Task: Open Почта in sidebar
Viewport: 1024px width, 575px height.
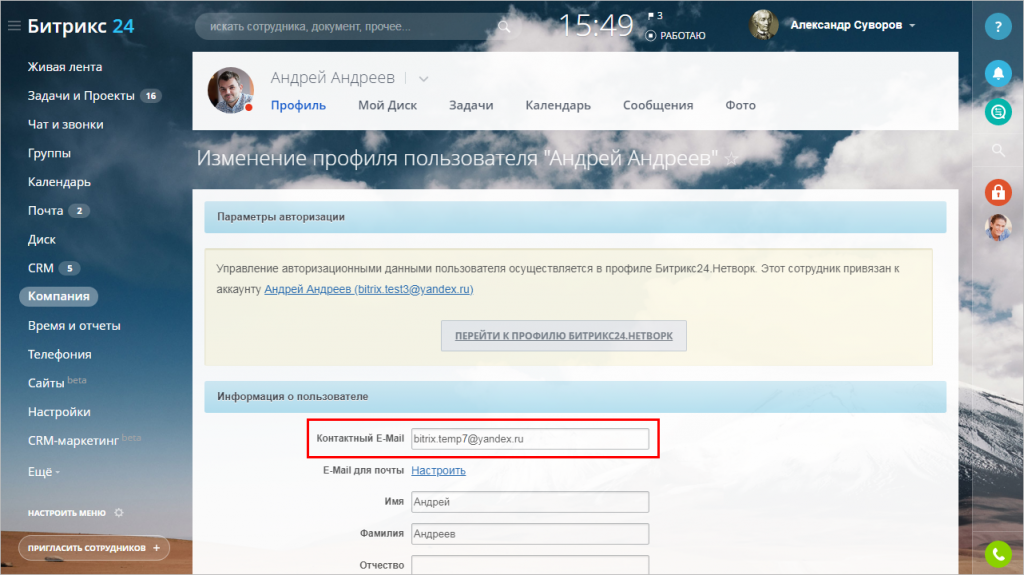Action: point(45,210)
